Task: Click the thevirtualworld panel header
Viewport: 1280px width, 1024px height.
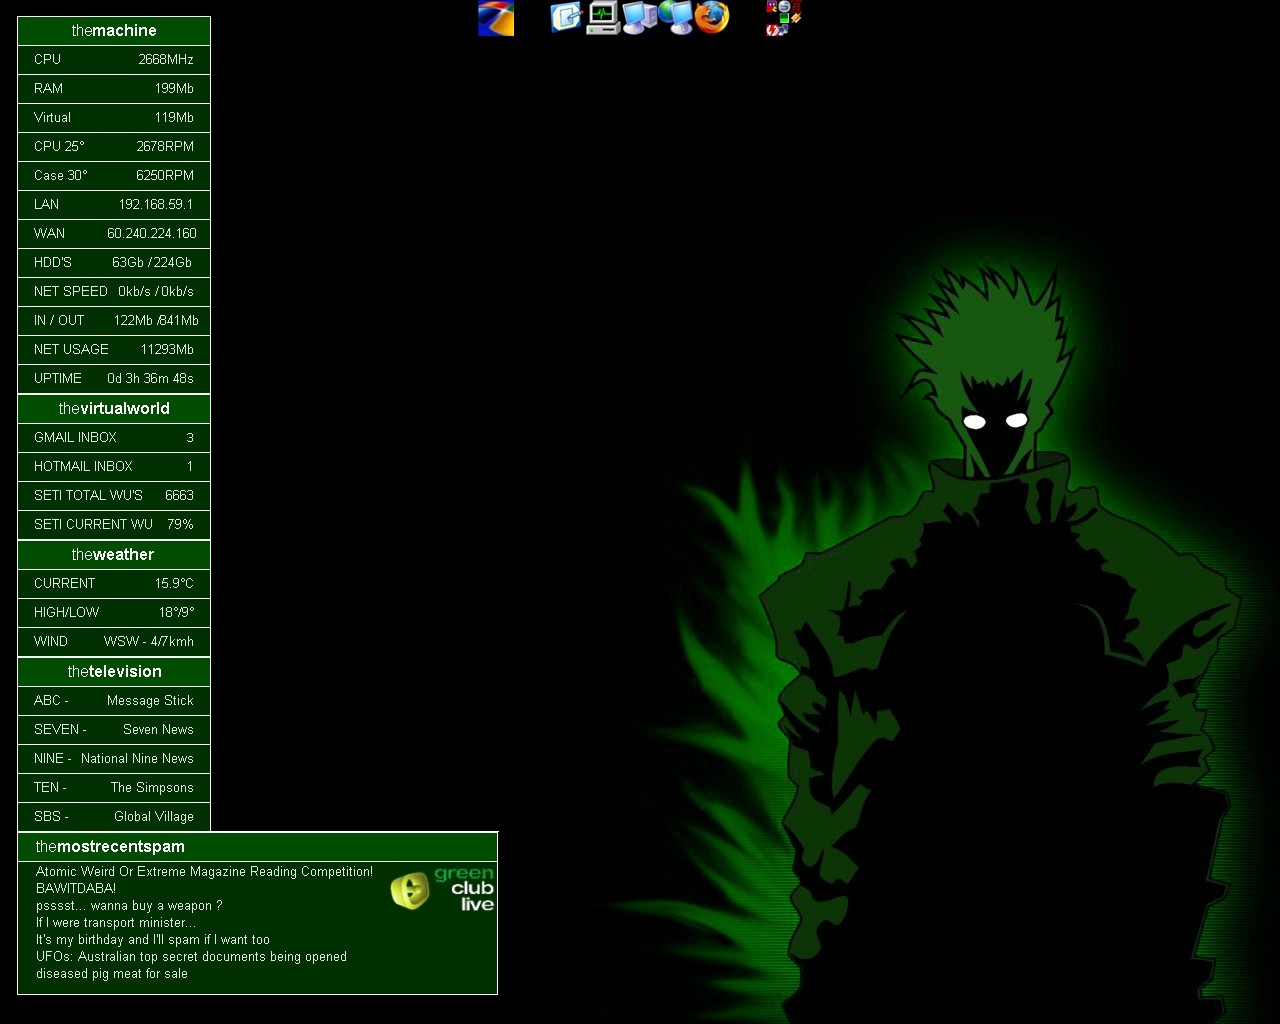Action: pos(114,409)
